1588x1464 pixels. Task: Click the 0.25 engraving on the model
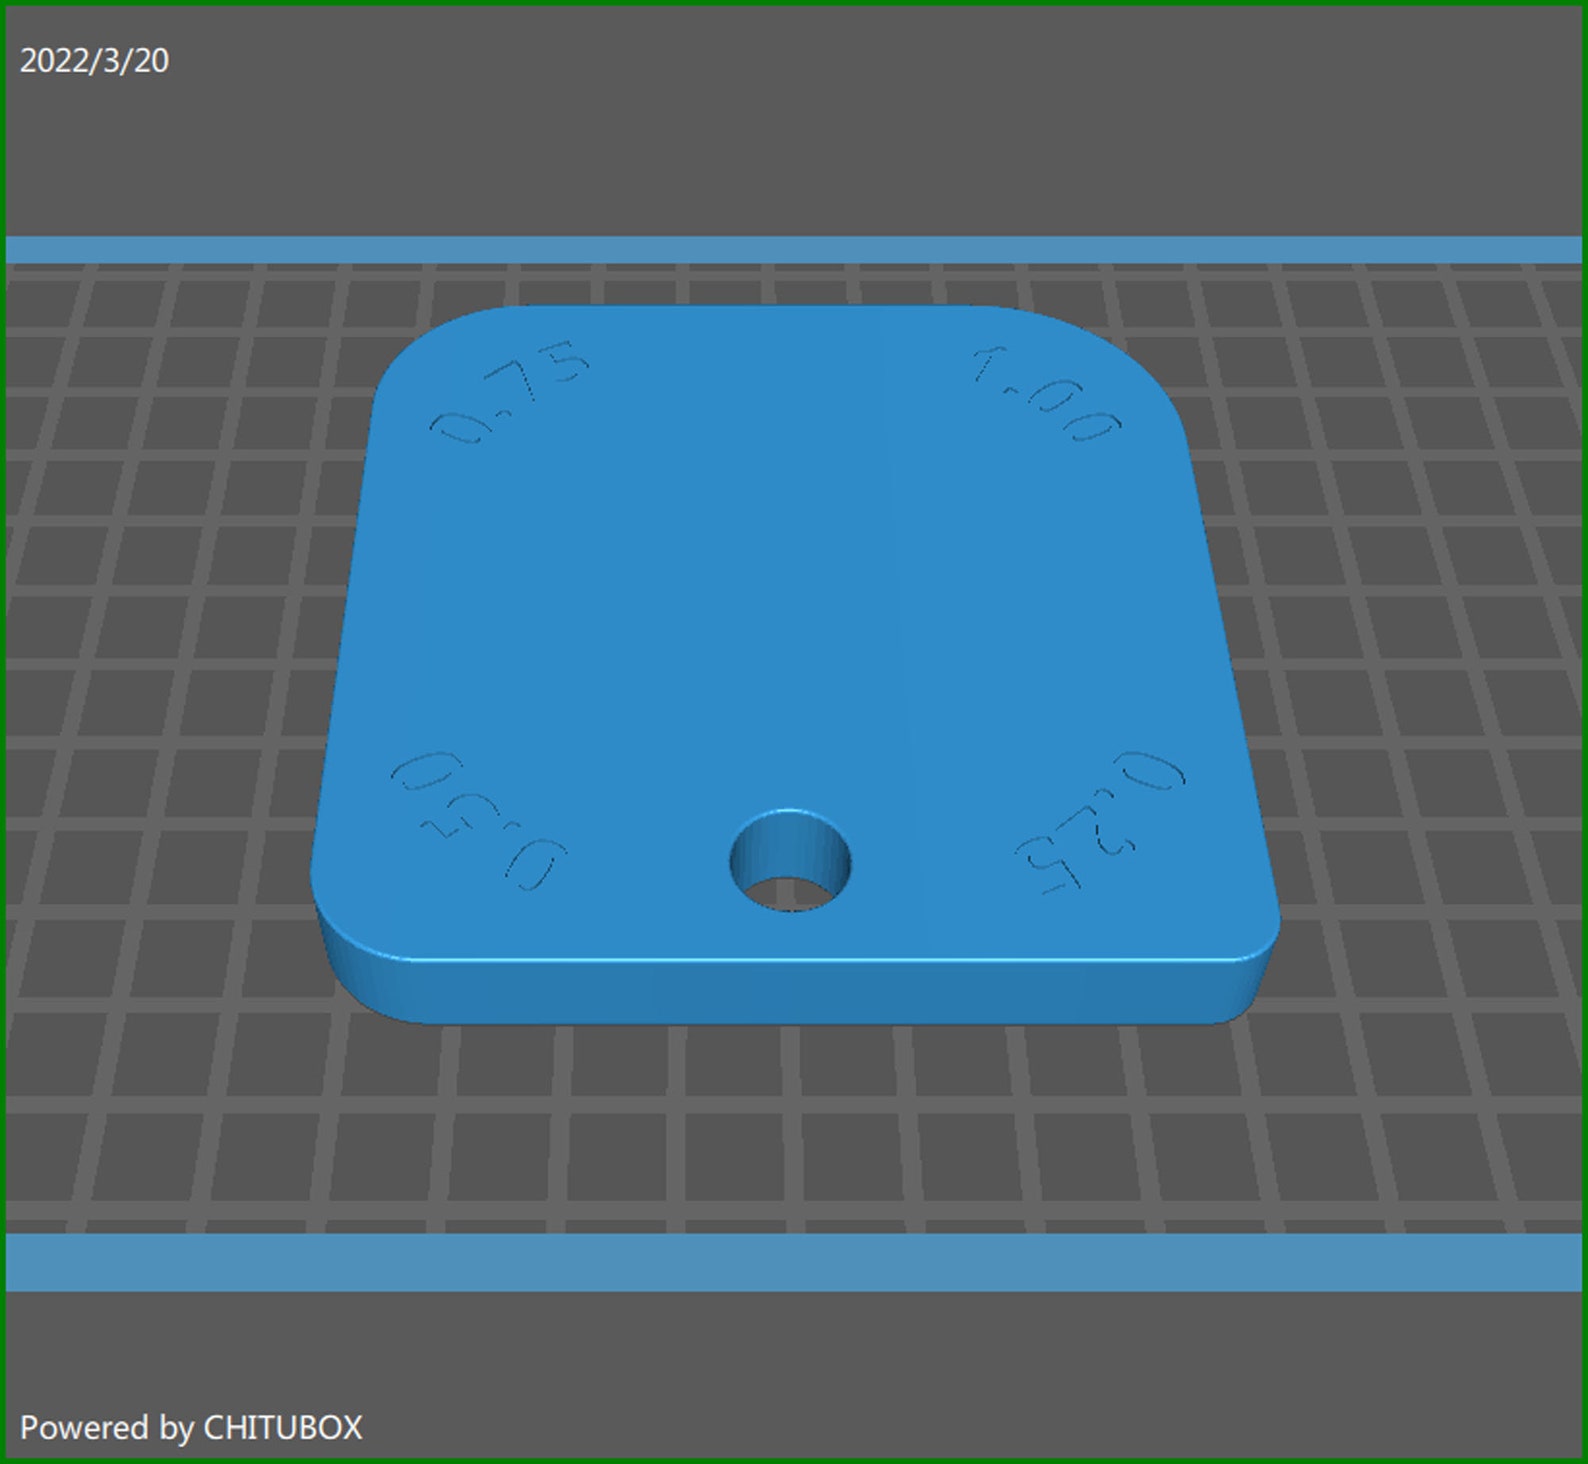[x=1101, y=822]
